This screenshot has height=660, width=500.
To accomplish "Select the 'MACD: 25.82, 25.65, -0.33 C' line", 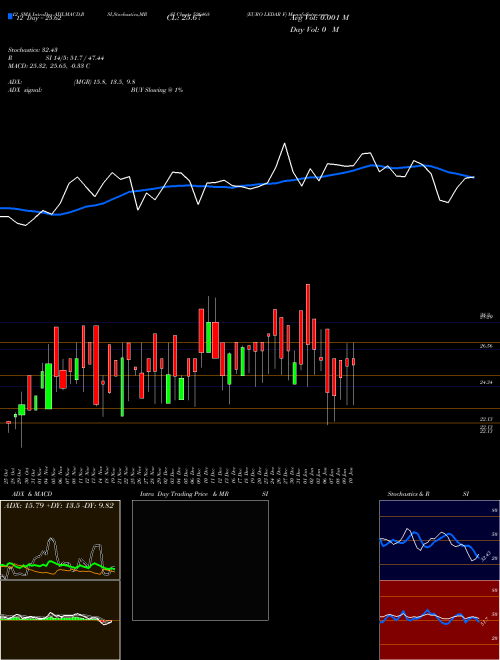I will click(49, 66).
